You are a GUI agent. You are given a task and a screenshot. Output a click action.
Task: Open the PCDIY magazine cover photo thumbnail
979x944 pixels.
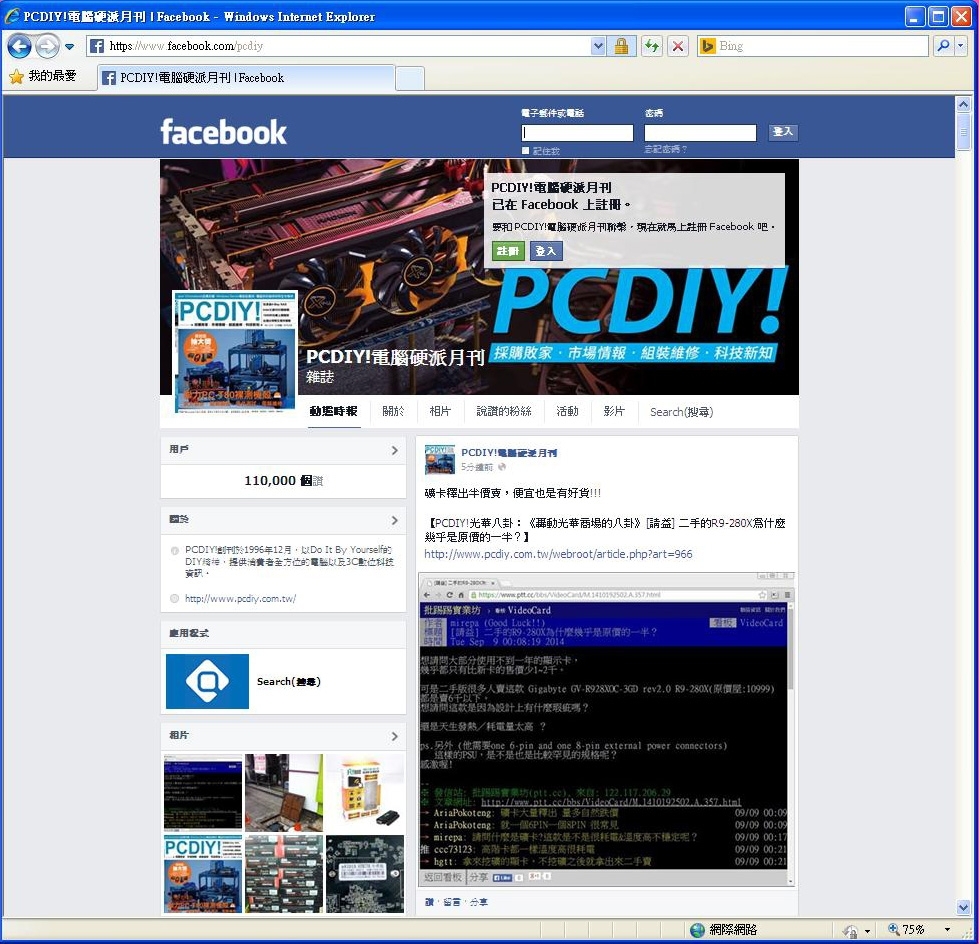pyautogui.click(x=203, y=874)
